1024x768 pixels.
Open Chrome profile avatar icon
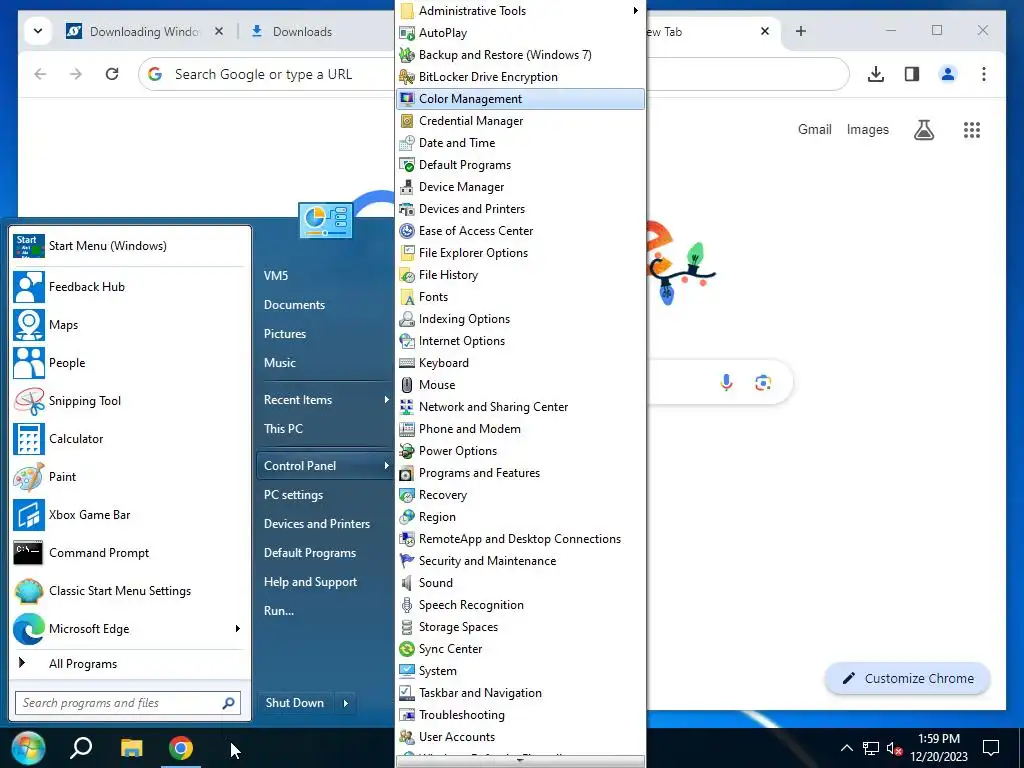coord(948,74)
